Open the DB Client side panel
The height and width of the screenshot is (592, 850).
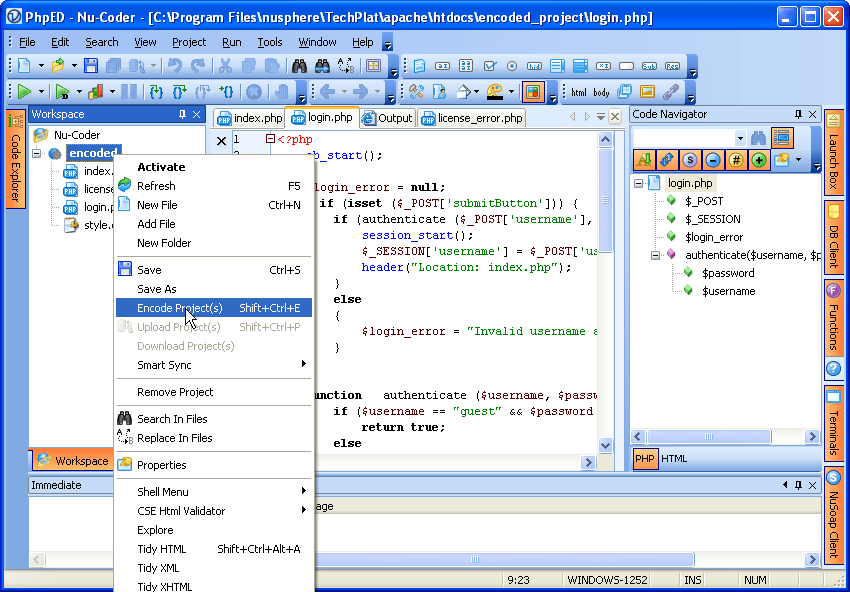[x=833, y=236]
